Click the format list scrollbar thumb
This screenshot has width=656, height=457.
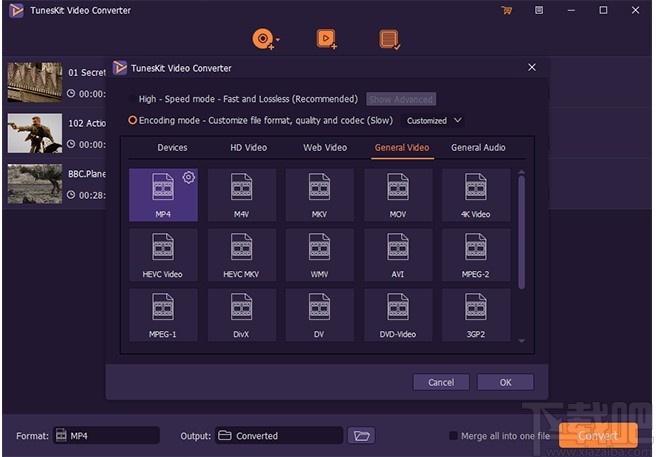(521, 232)
